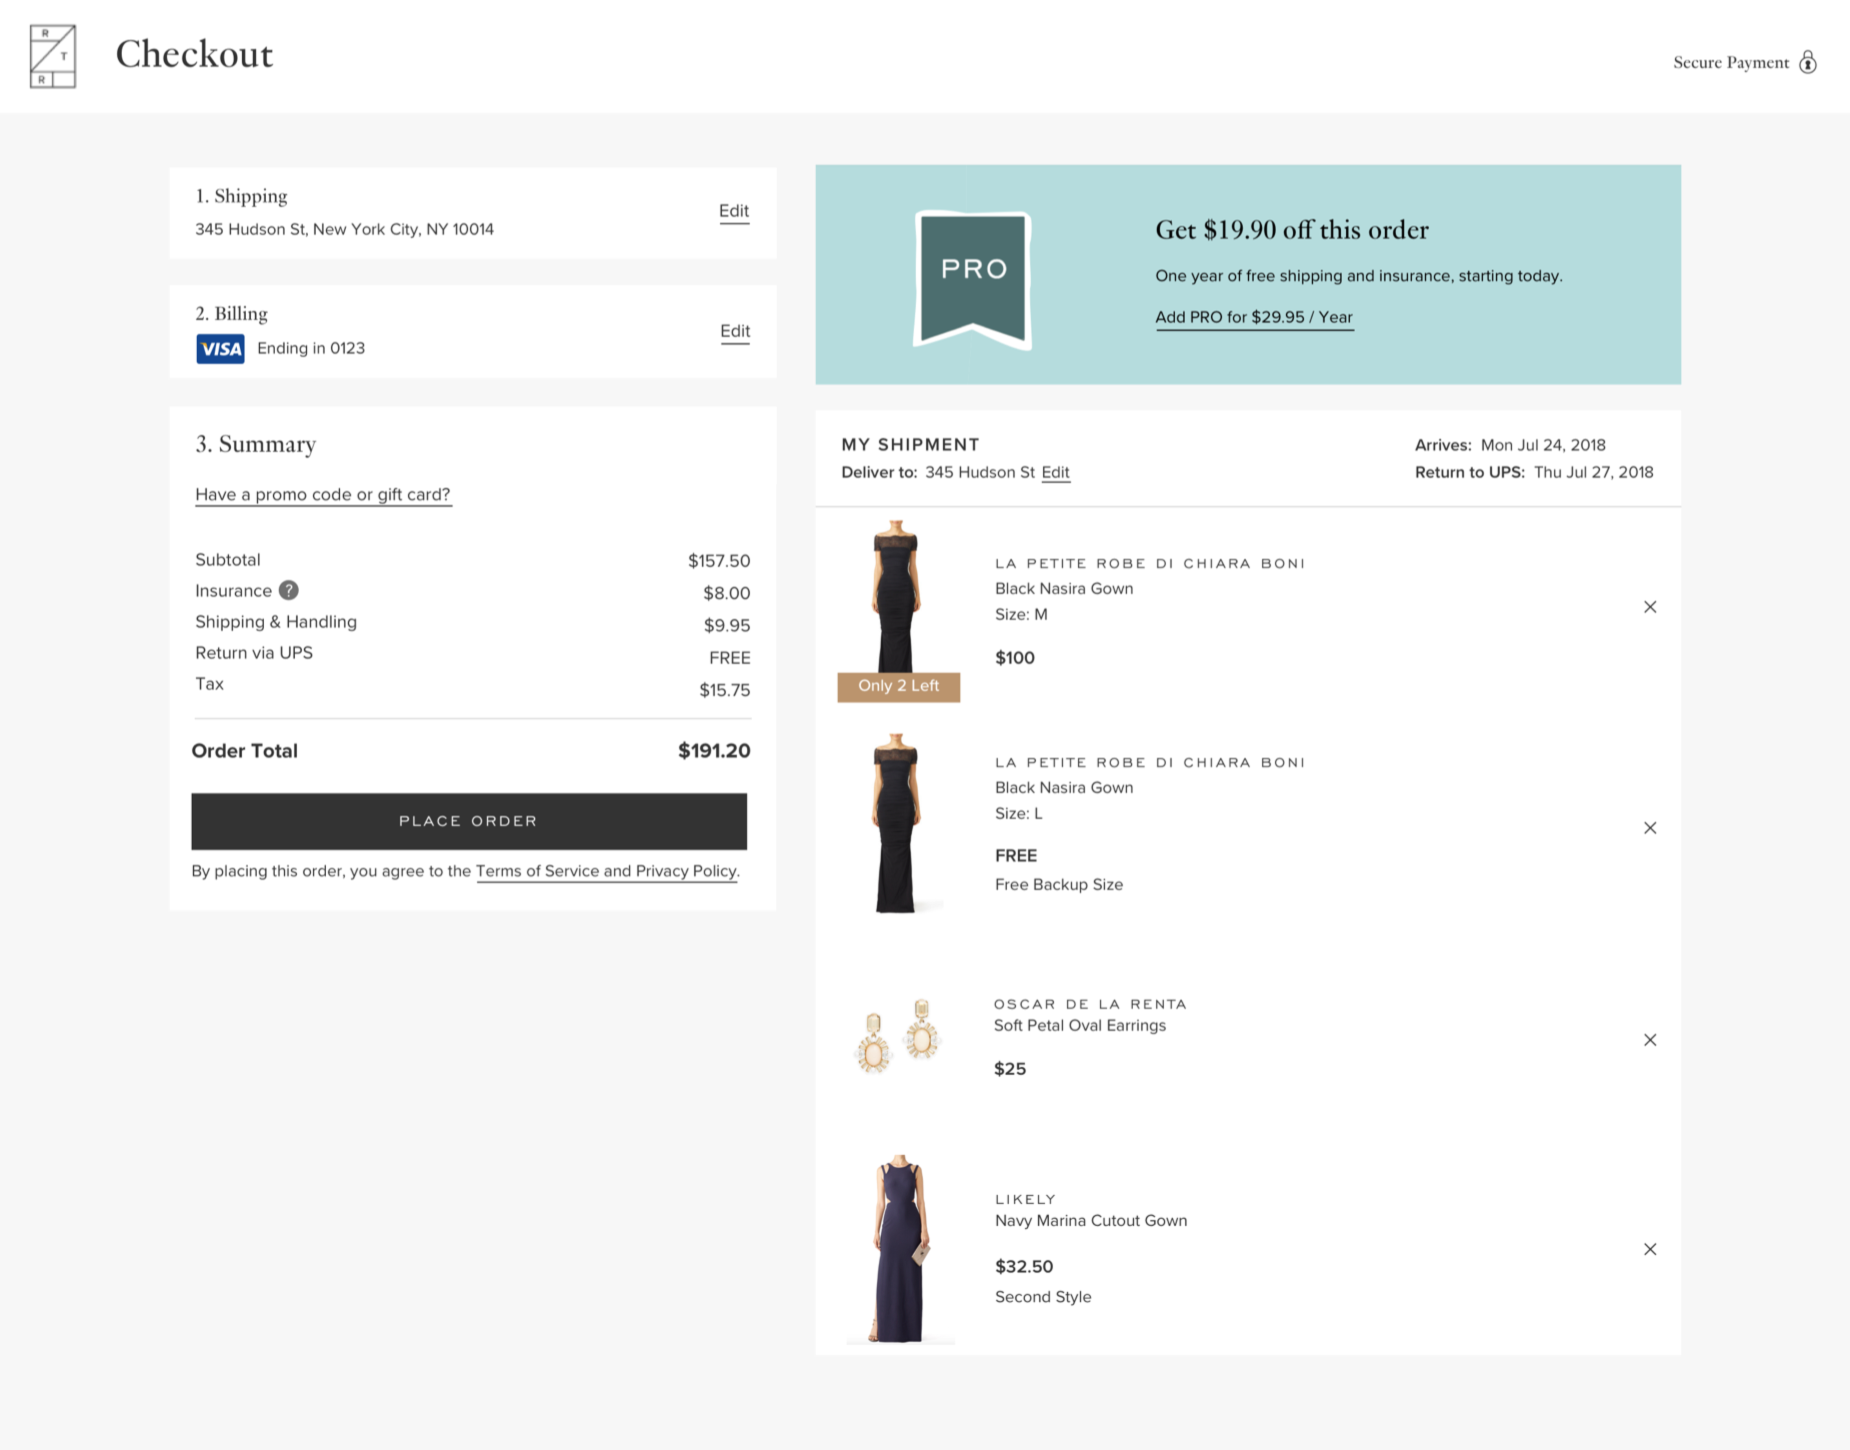Remove the Black Nasira Gown size L
Image resolution: width=1850 pixels, height=1450 pixels.
[1650, 828]
